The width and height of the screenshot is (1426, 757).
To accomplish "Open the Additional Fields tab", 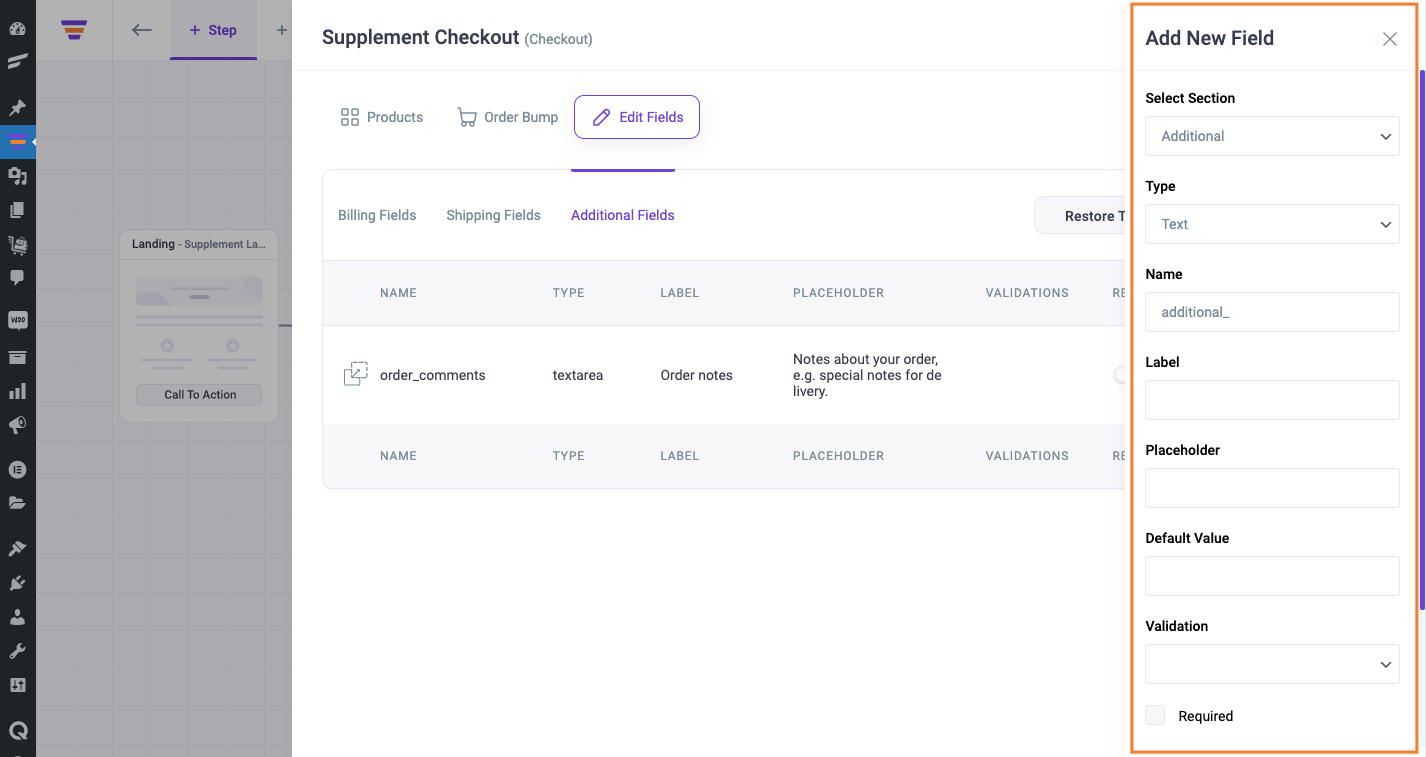I will [x=623, y=215].
